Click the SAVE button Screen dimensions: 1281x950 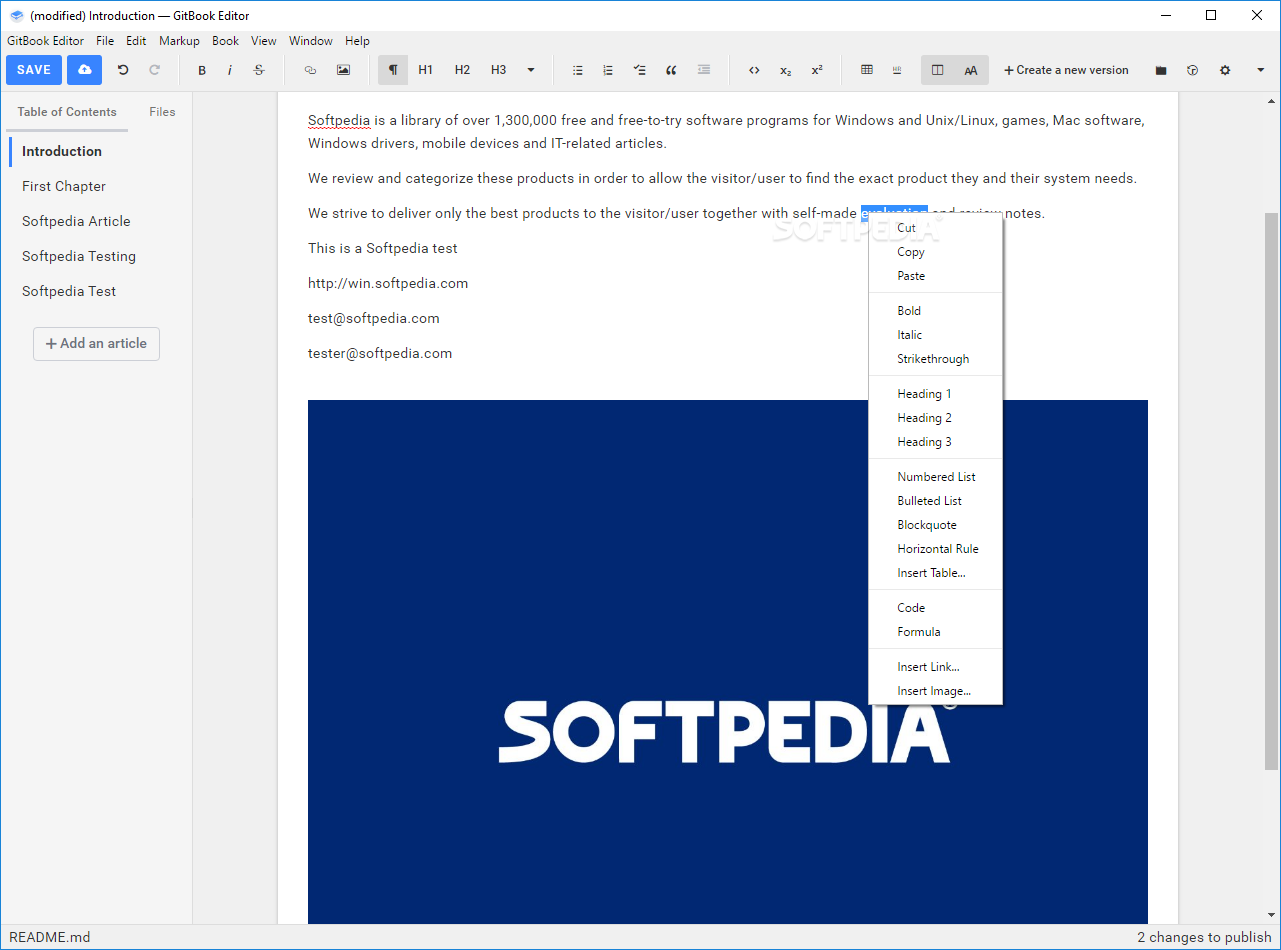34,70
